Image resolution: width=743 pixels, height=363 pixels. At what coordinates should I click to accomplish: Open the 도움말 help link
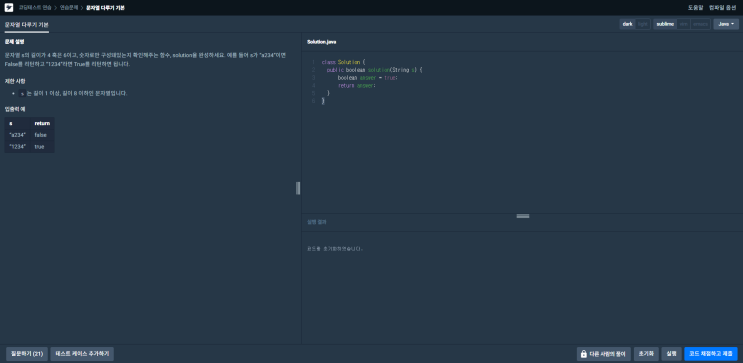pyautogui.click(x=696, y=8)
